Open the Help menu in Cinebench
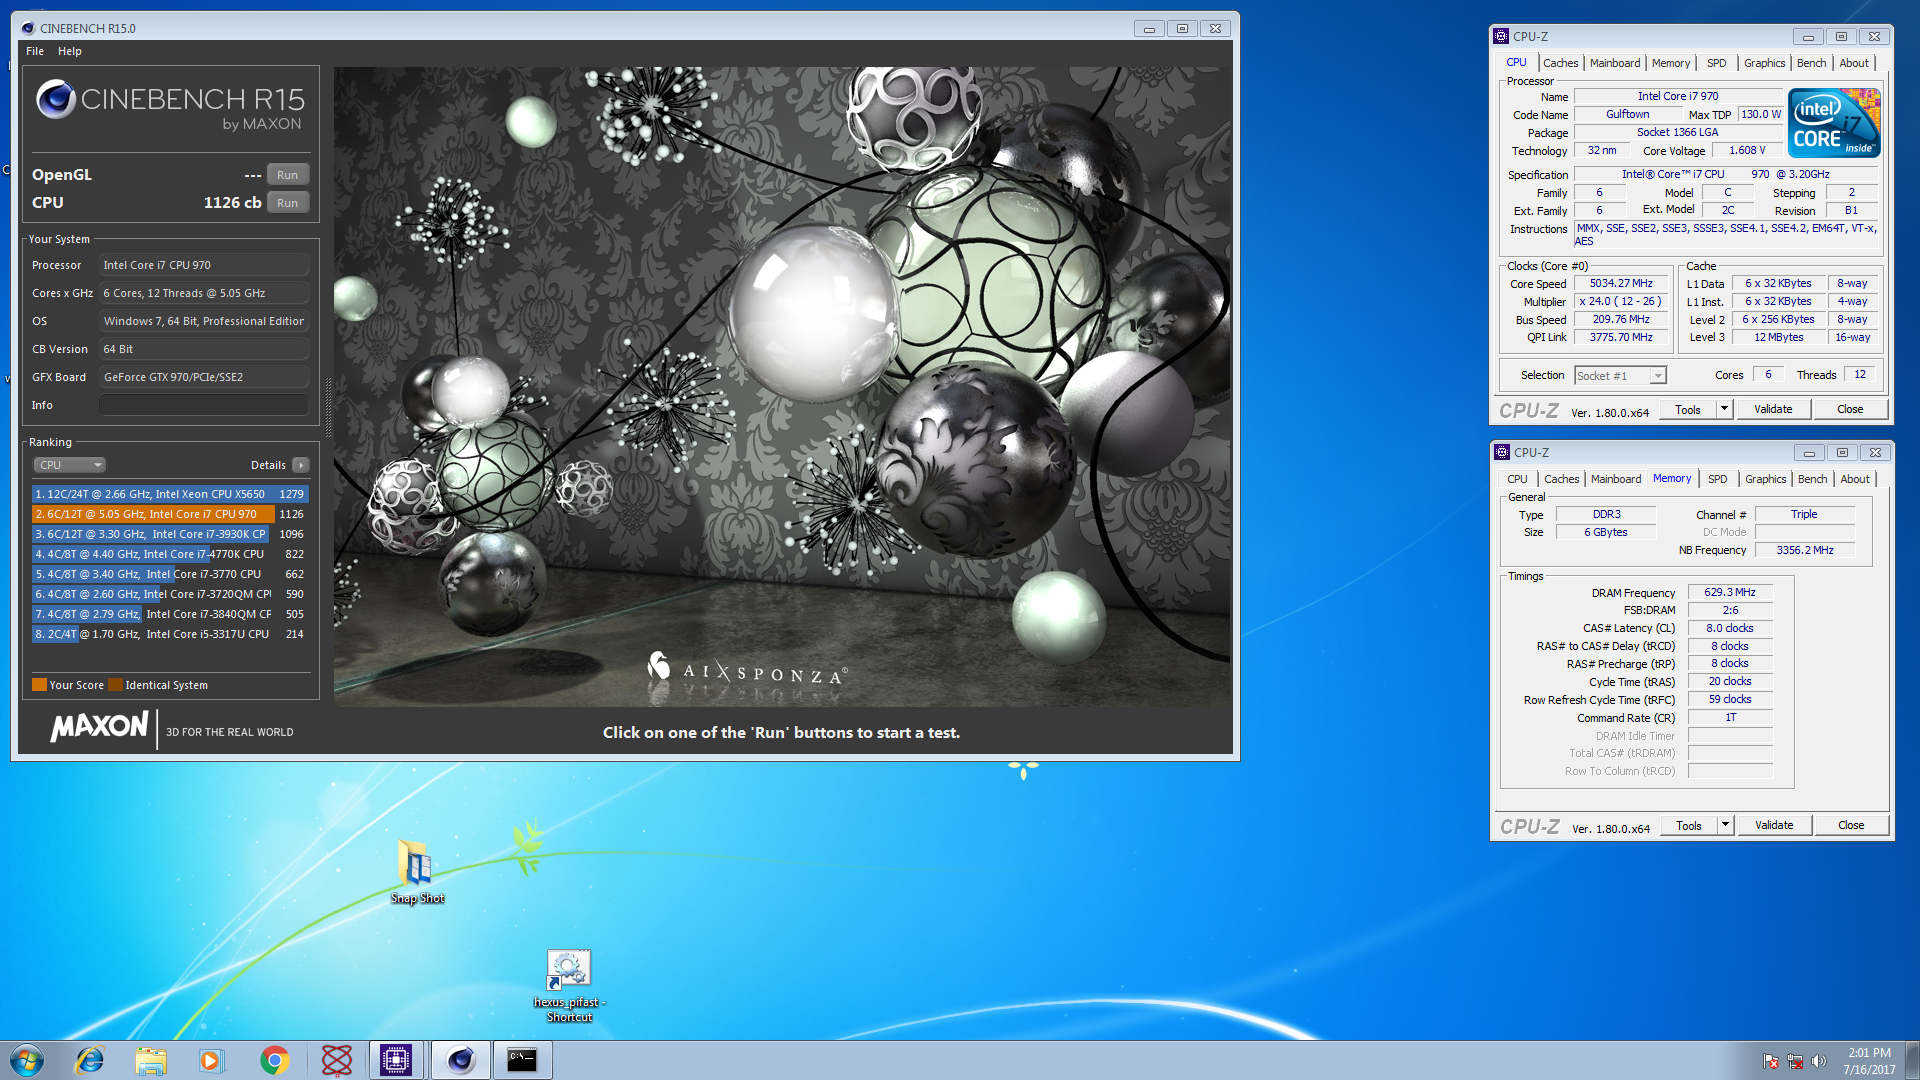 click(70, 51)
